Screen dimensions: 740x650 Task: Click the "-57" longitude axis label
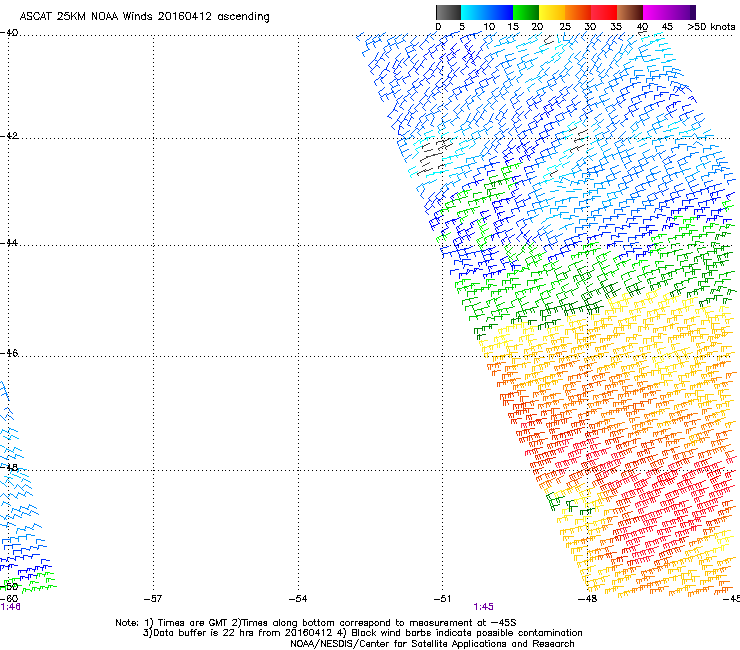(x=153, y=599)
